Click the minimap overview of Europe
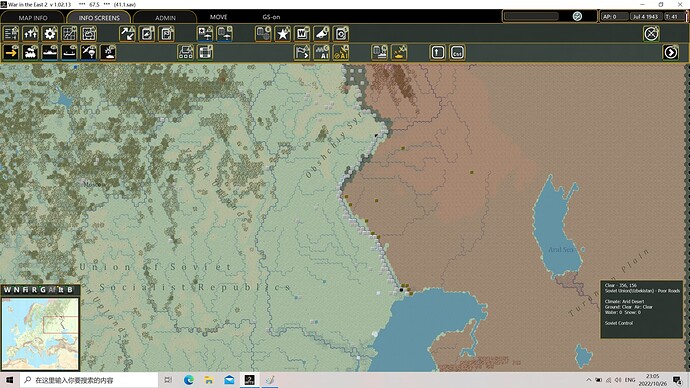690x388 pixels. tap(40, 334)
